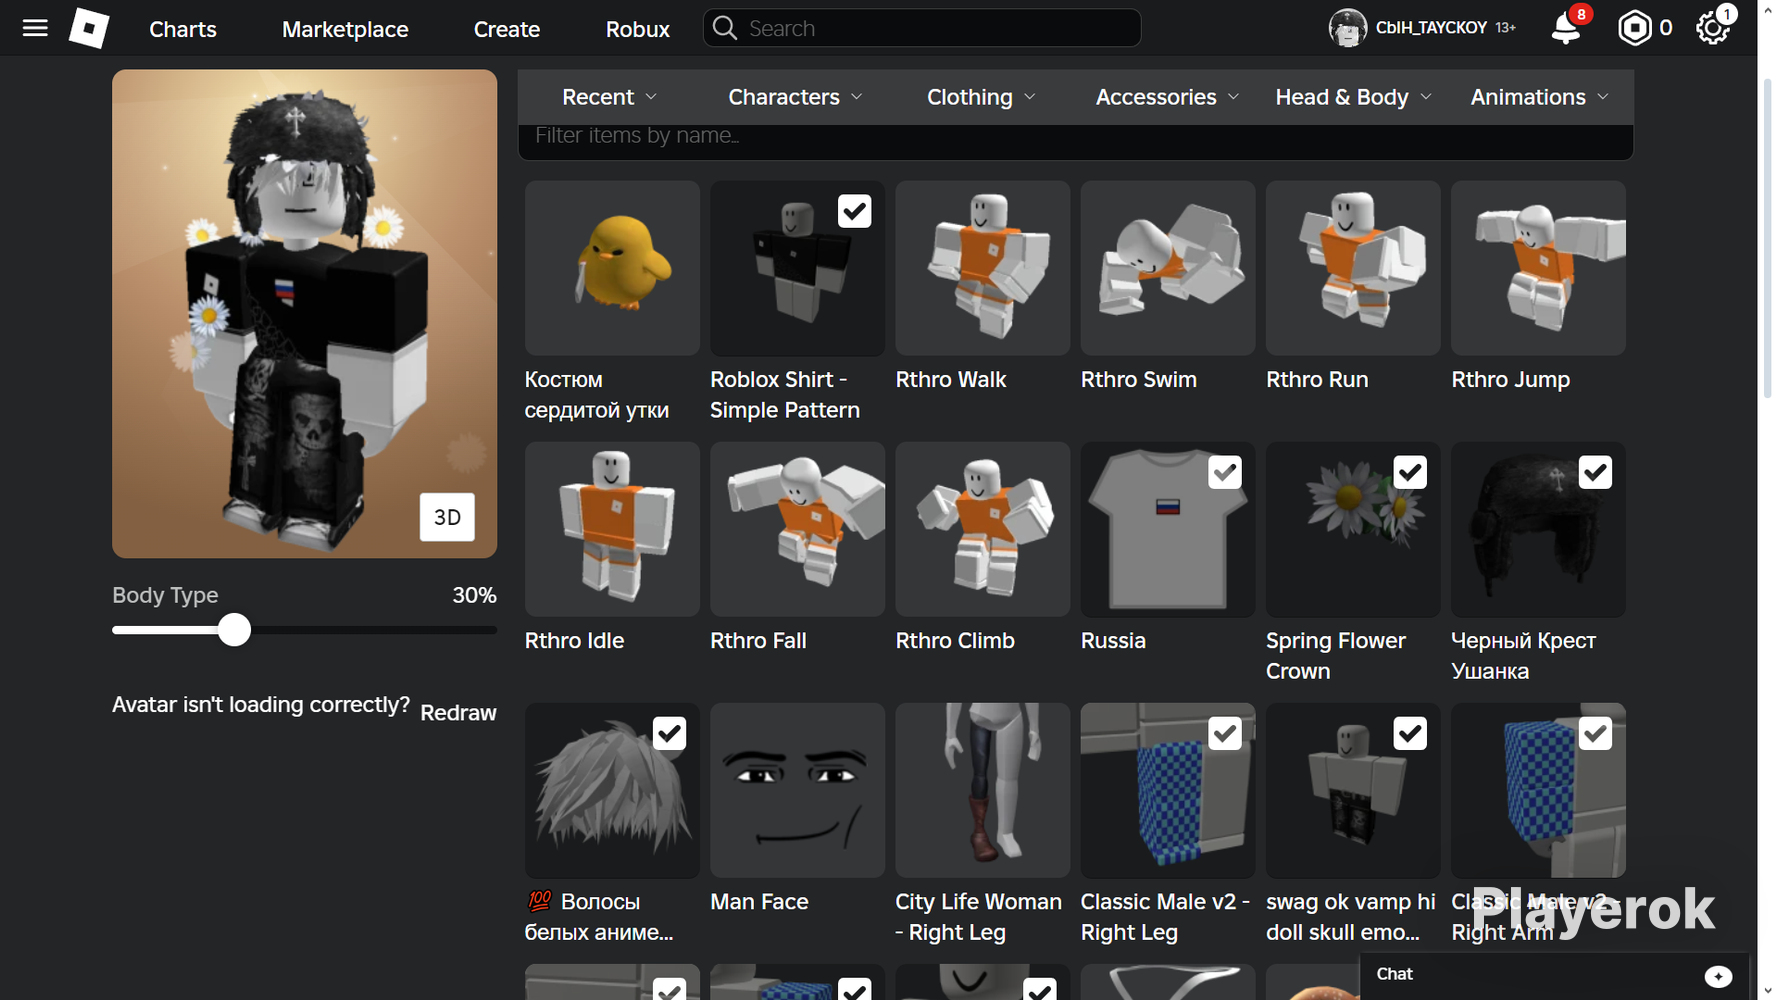The image size is (1778, 1000).
Task: Uncheck Classic Male v2 Right Arm checkbox
Action: pos(1595,733)
